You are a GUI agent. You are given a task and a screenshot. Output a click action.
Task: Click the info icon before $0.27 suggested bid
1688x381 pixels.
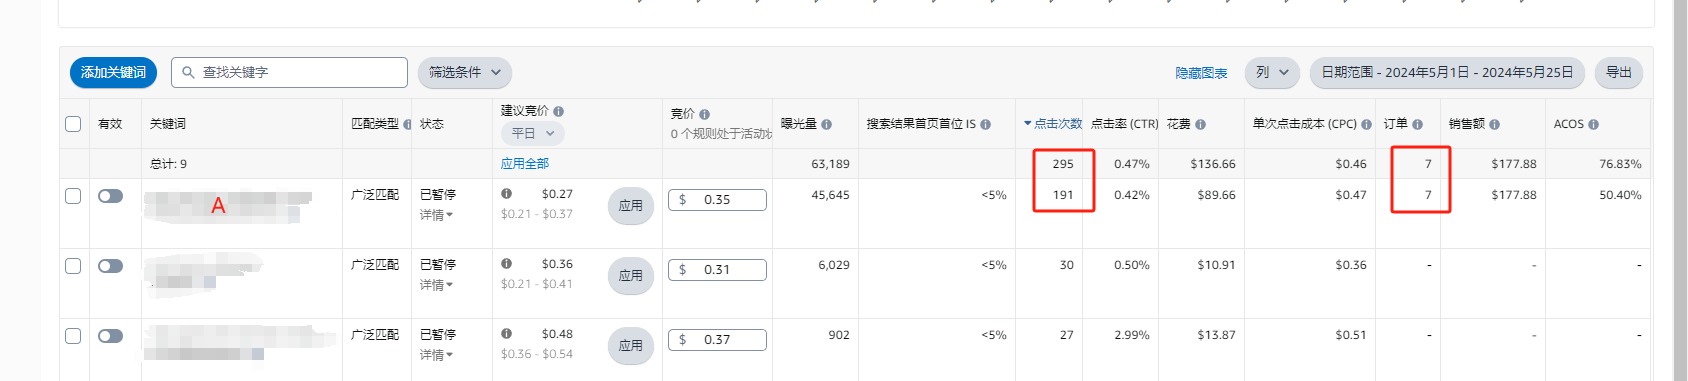pyautogui.click(x=507, y=194)
